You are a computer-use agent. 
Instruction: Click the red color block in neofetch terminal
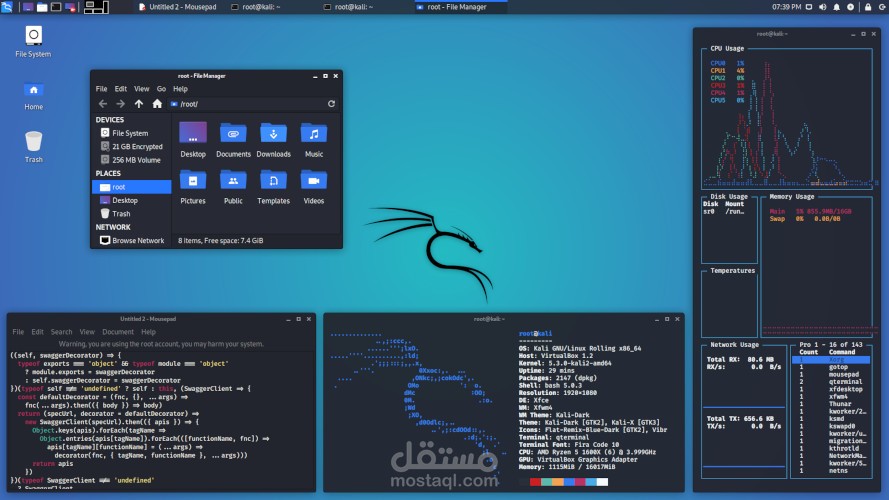[x=535, y=482]
